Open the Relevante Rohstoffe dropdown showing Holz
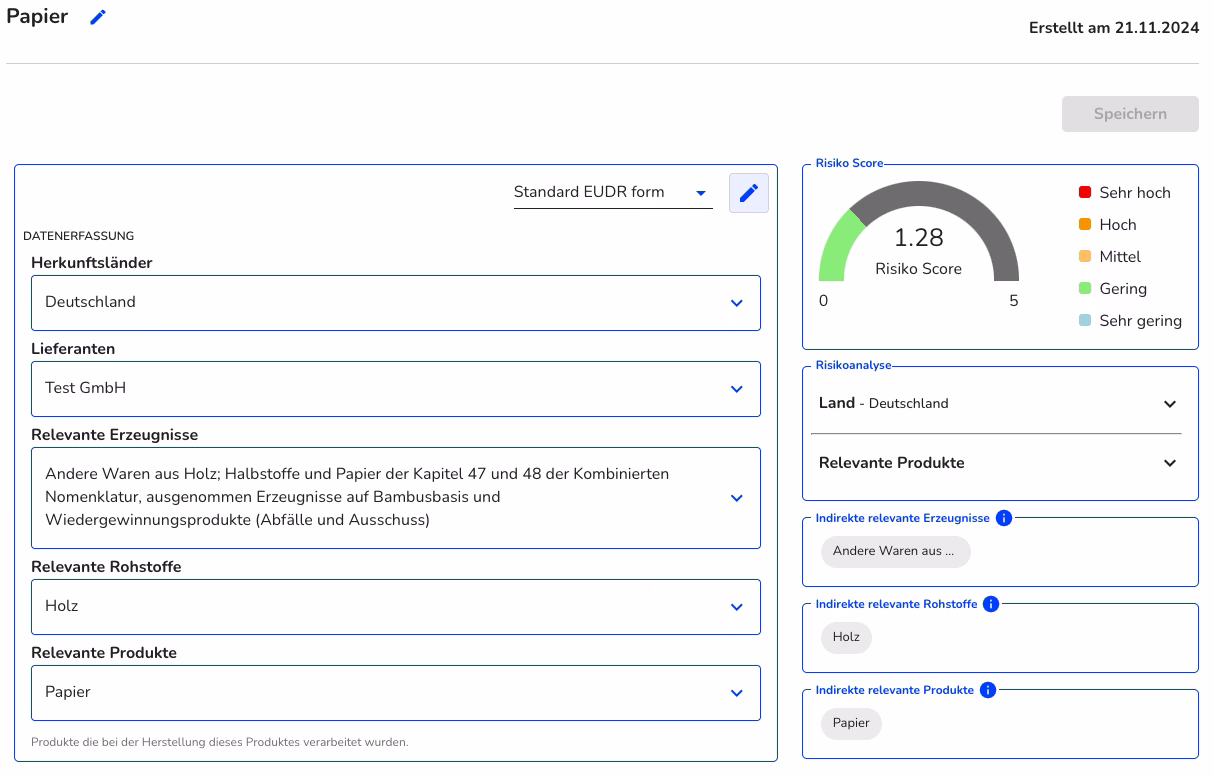1214x776 pixels. tap(395, 607)
